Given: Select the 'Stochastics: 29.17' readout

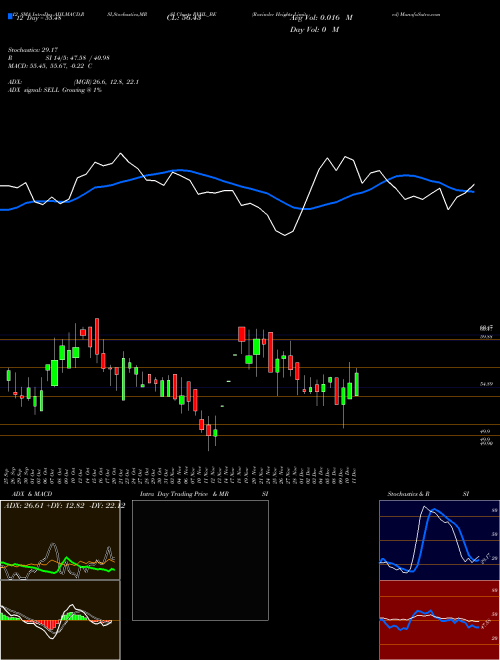Looking at the screenshot, I should click(33, 50).
